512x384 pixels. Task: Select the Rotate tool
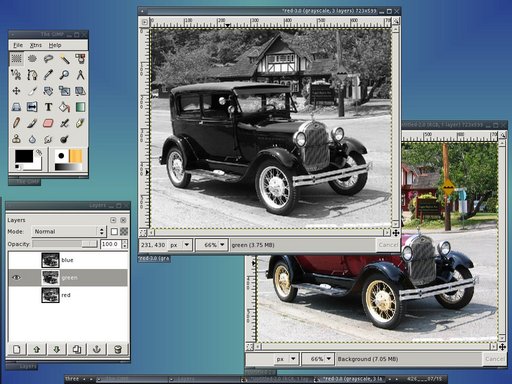48,91
